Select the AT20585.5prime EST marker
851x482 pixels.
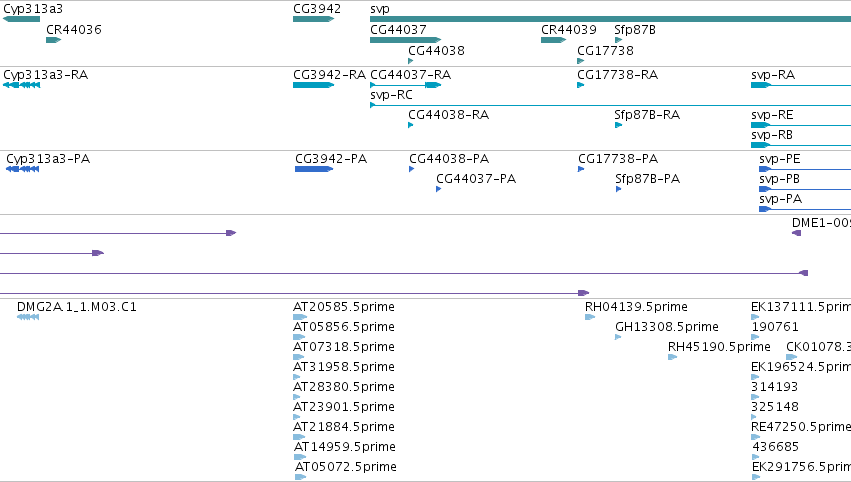300,317
